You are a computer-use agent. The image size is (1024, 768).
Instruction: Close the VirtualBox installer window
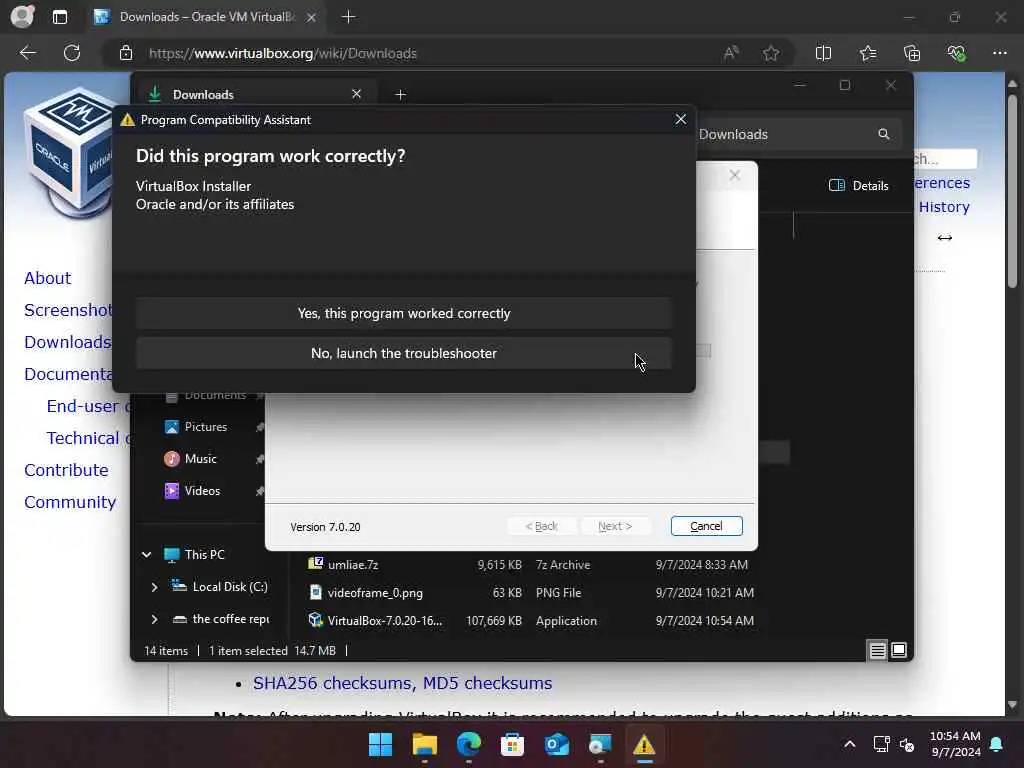735,175
